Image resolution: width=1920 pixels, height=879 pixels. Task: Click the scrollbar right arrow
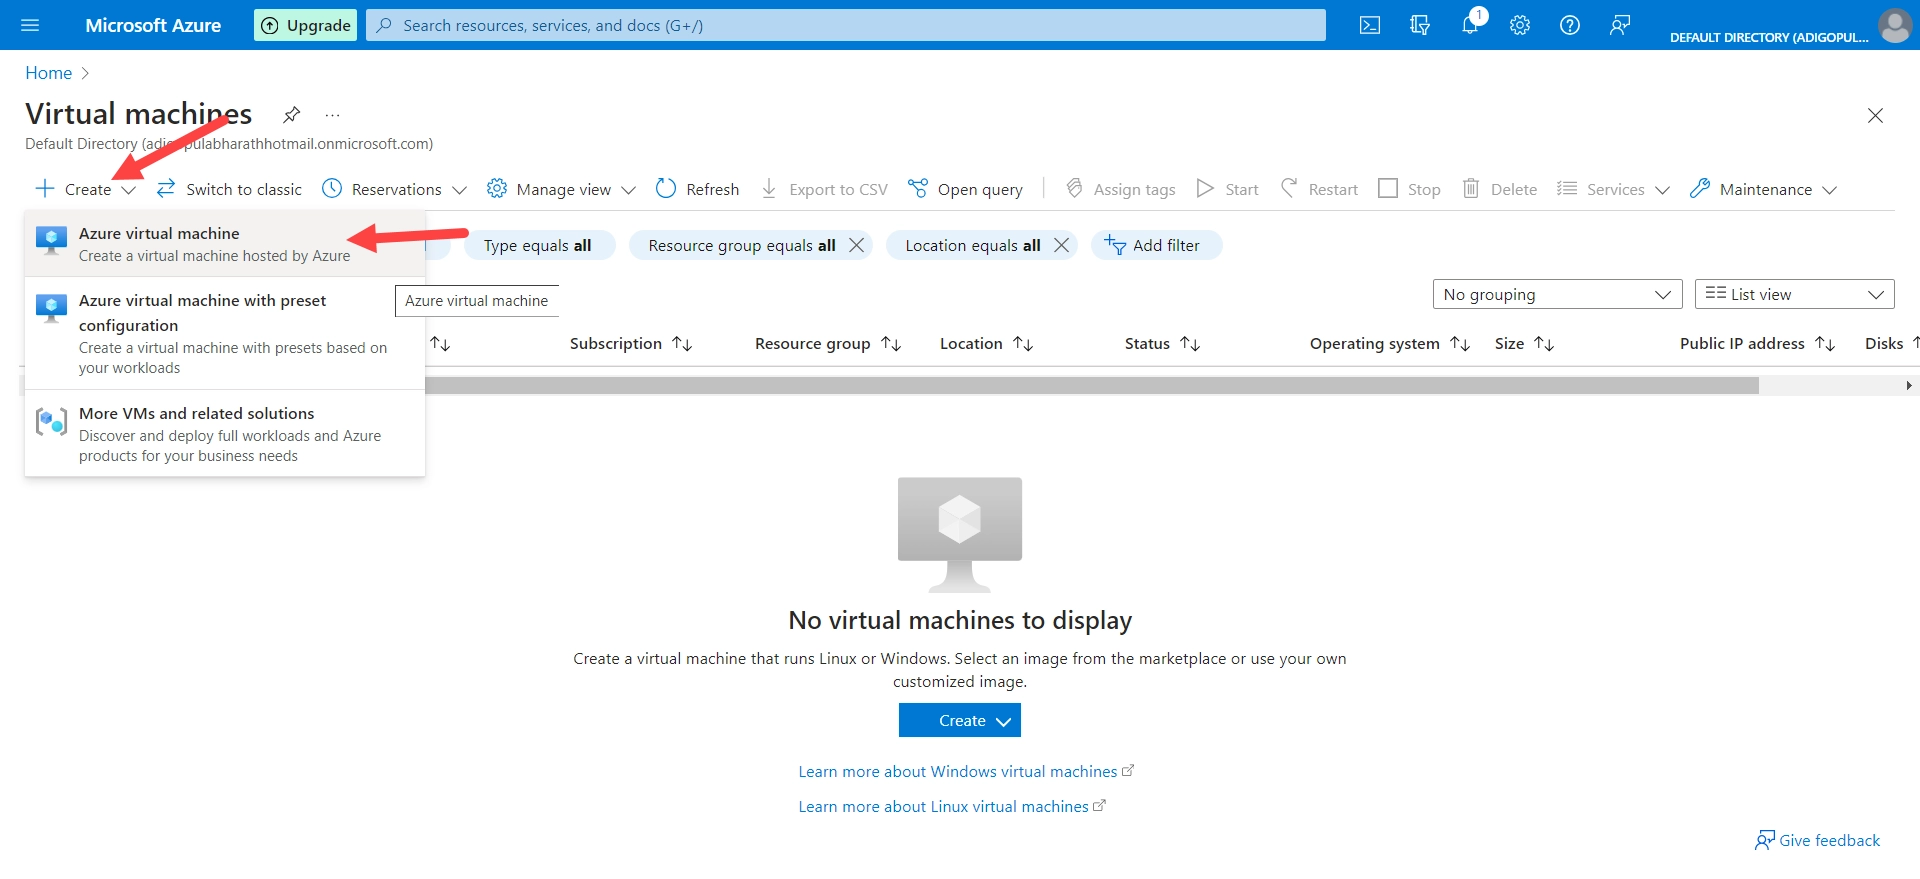pyautogui.click(x=1909, y=385)
